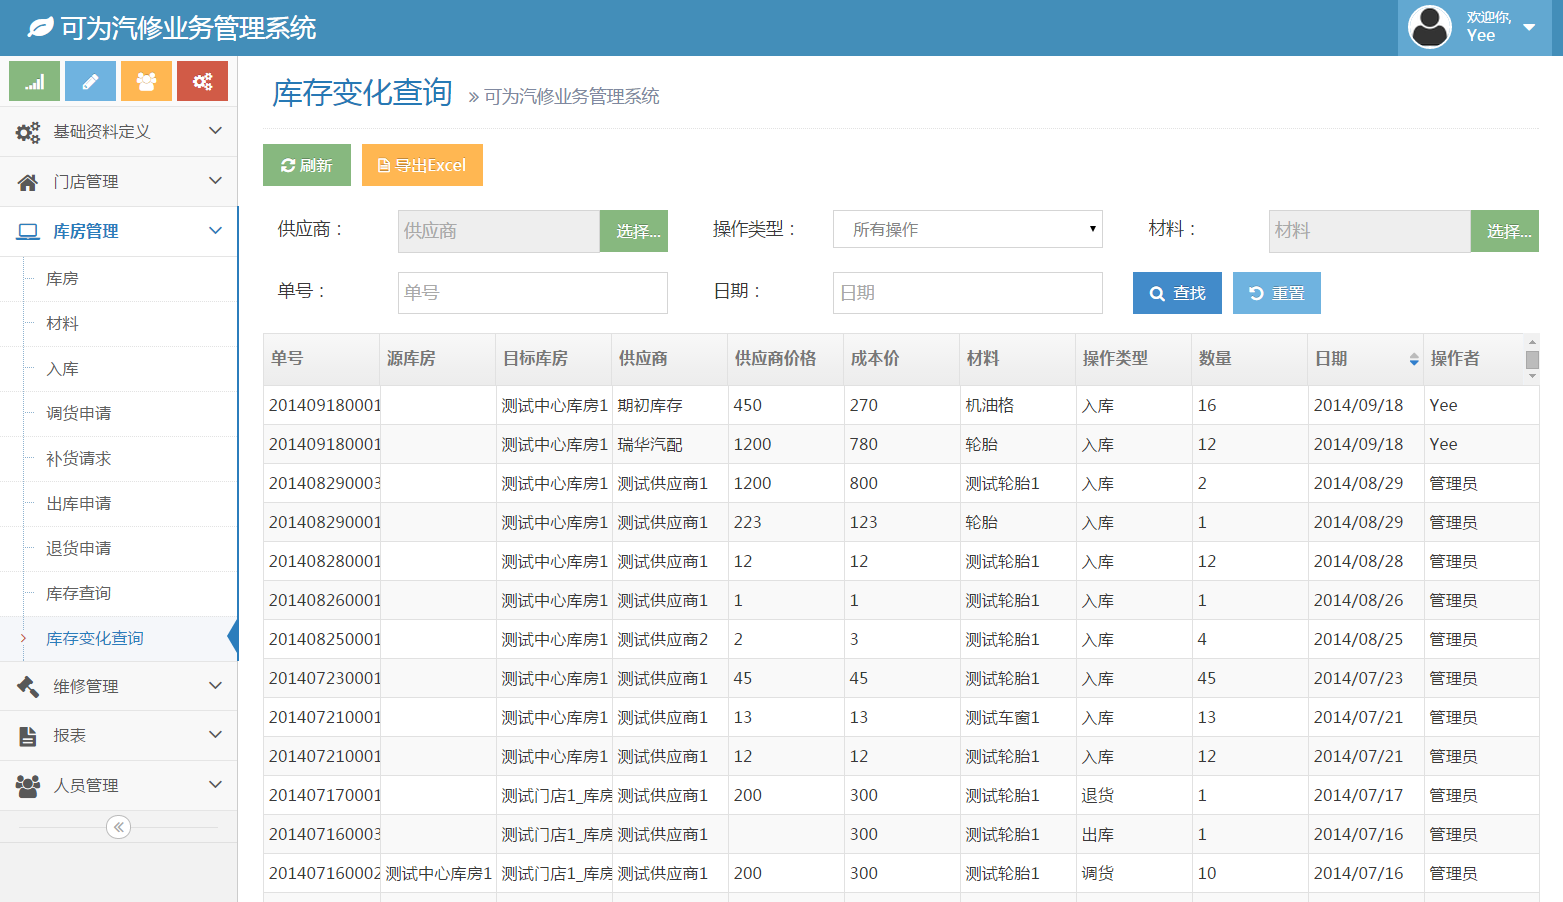Open 库存查询 in sidebar submenu
Screen dimensions: 1563x902
click(79, 594)
